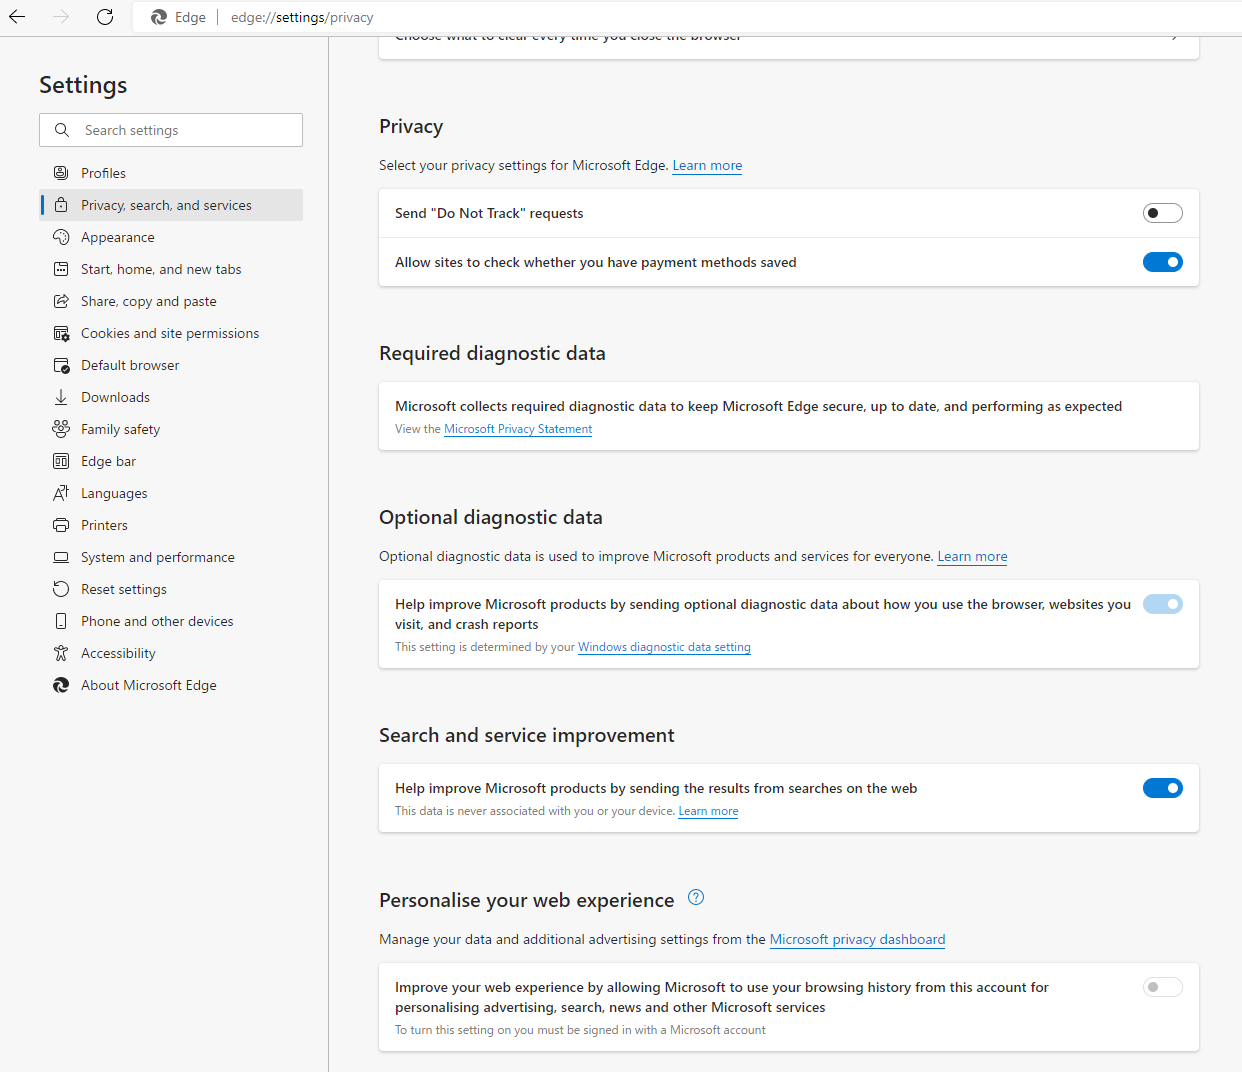1242x1072 pixels.
Task: Open Edge bar settings
Action: coord(171,461)
